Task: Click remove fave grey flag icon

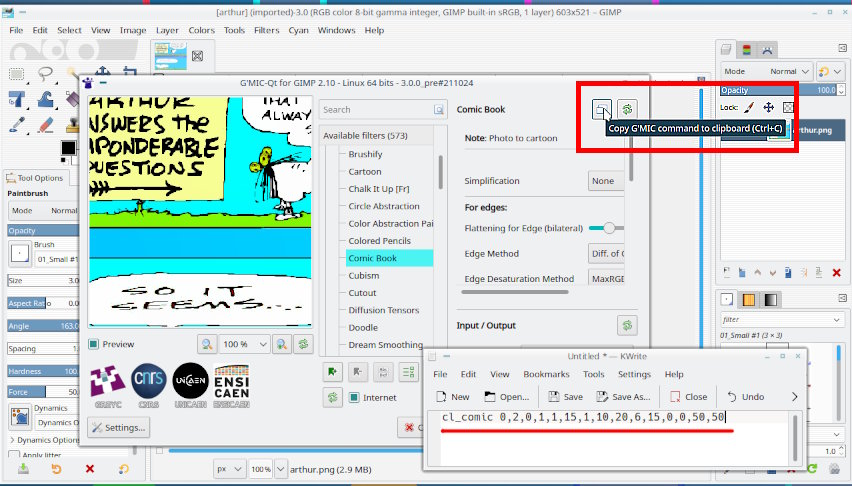Action: tap(358, 372)
